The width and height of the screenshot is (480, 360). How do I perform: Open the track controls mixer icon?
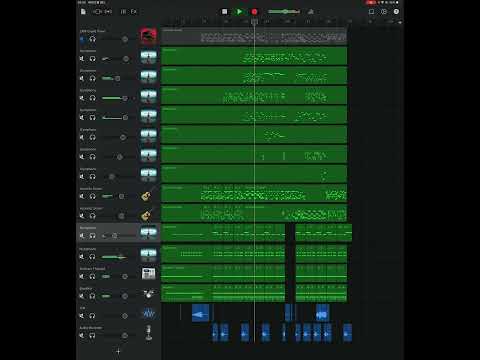(x=123, y=12)
